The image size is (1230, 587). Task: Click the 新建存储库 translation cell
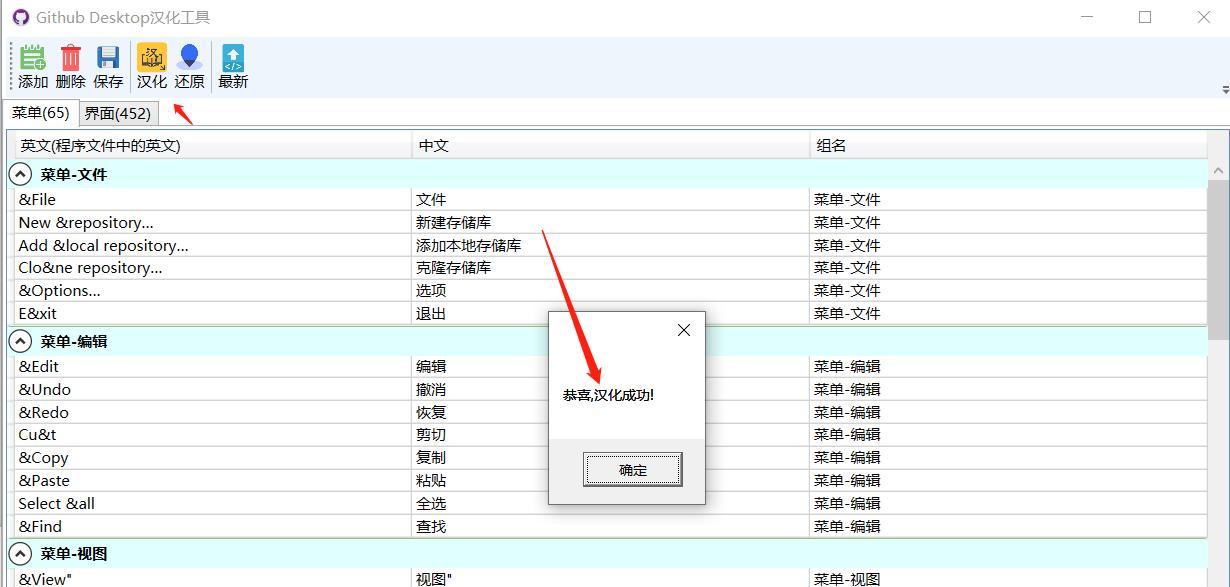[610, 222]
